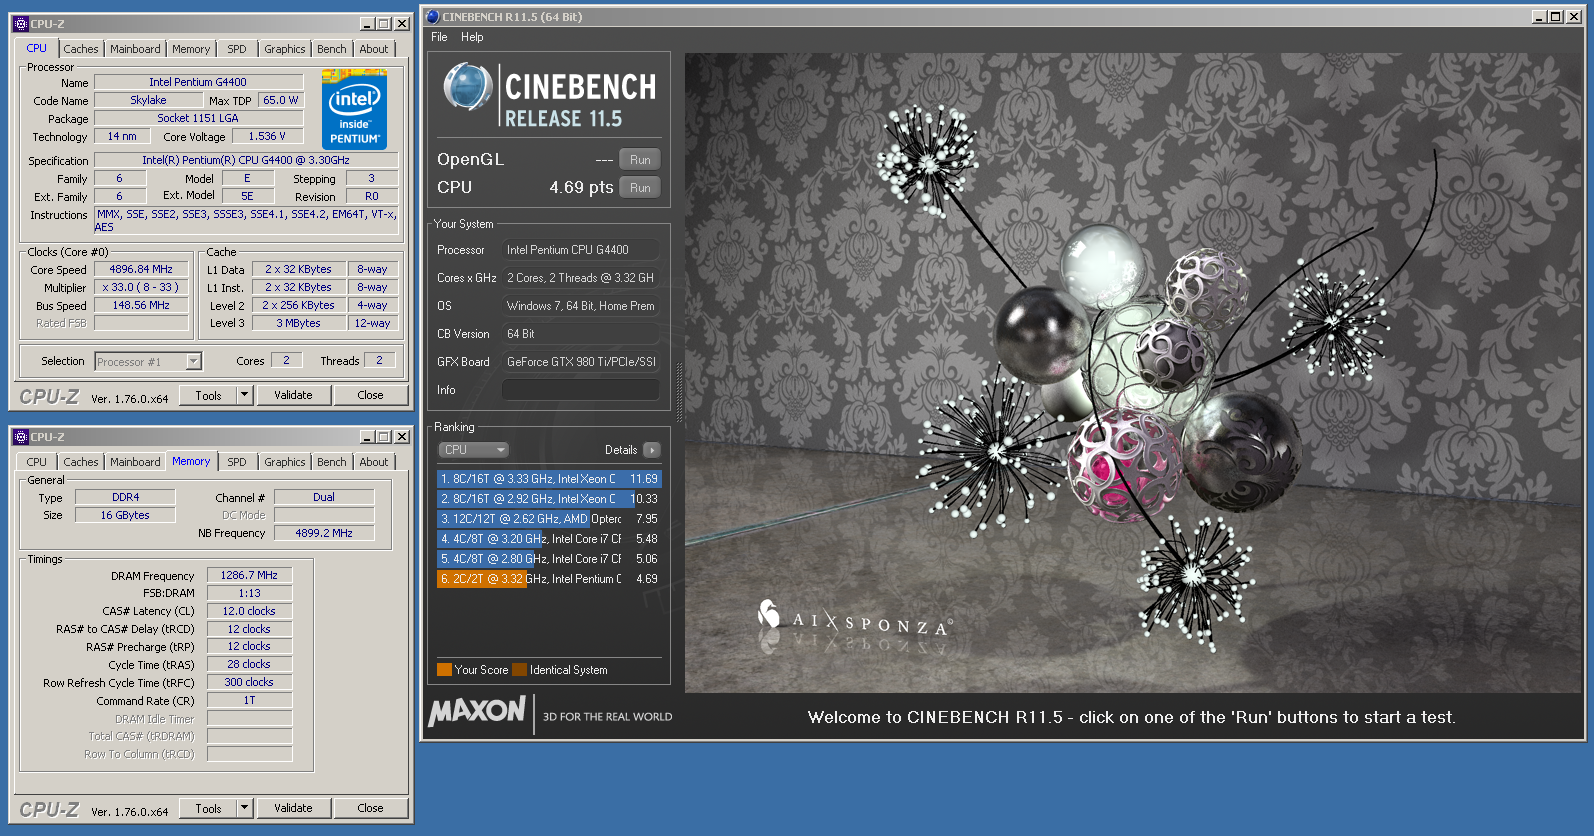Screen dimensions: 1594x836
Task: Click the memory Type value DDR4
Action: pos(126,497)
